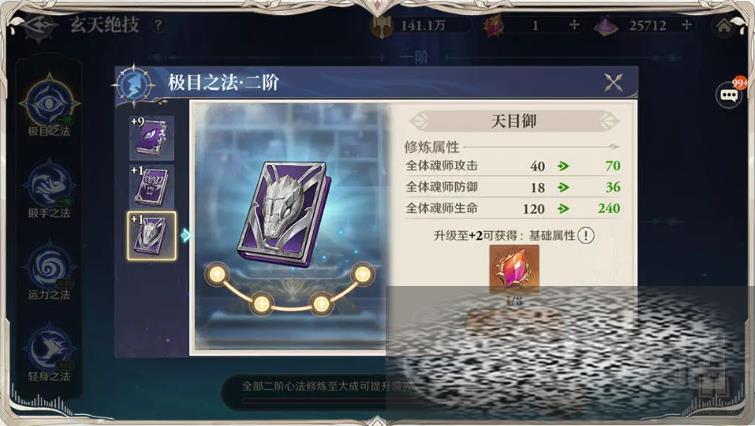
Task: Click the info icon beside 基础属性
Action: tap(586, 235)
